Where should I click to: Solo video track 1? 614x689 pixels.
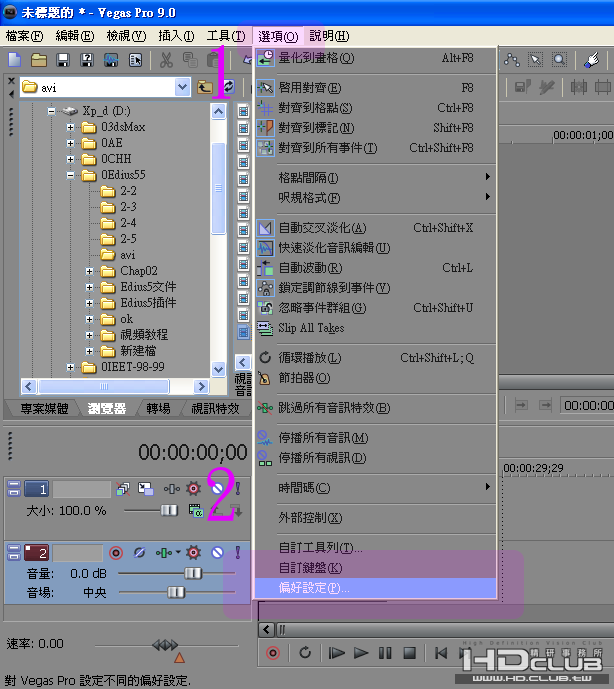click(x=238, y=488)
